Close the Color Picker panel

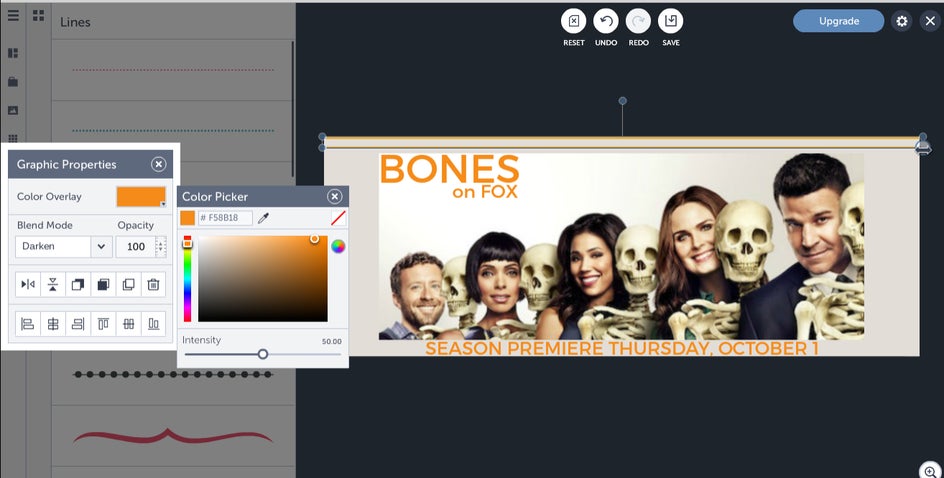point(334,196)
